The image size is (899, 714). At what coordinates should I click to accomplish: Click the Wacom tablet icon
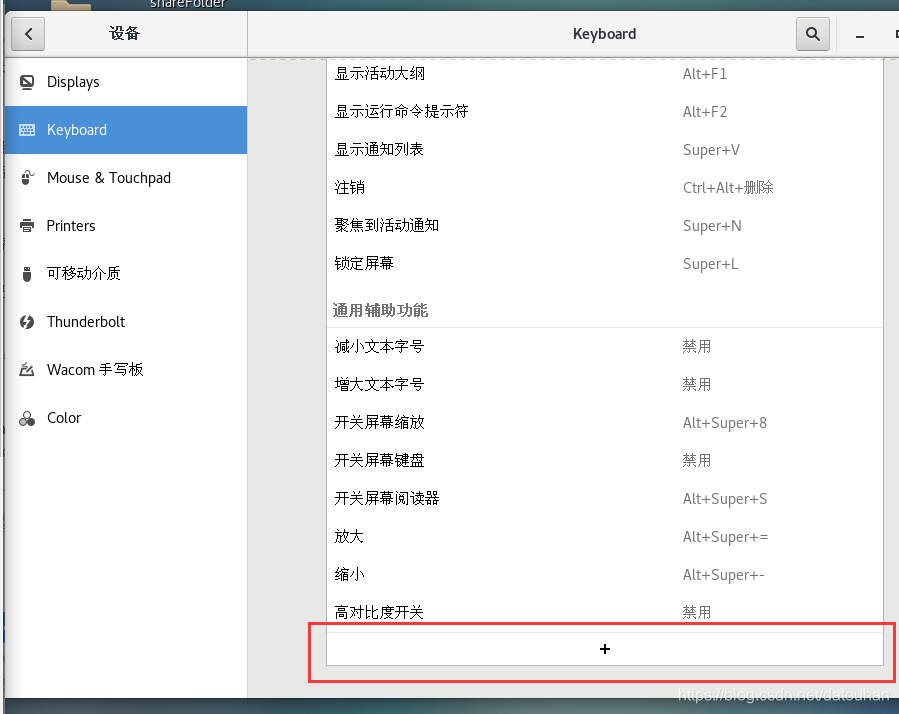click(27, 369)
